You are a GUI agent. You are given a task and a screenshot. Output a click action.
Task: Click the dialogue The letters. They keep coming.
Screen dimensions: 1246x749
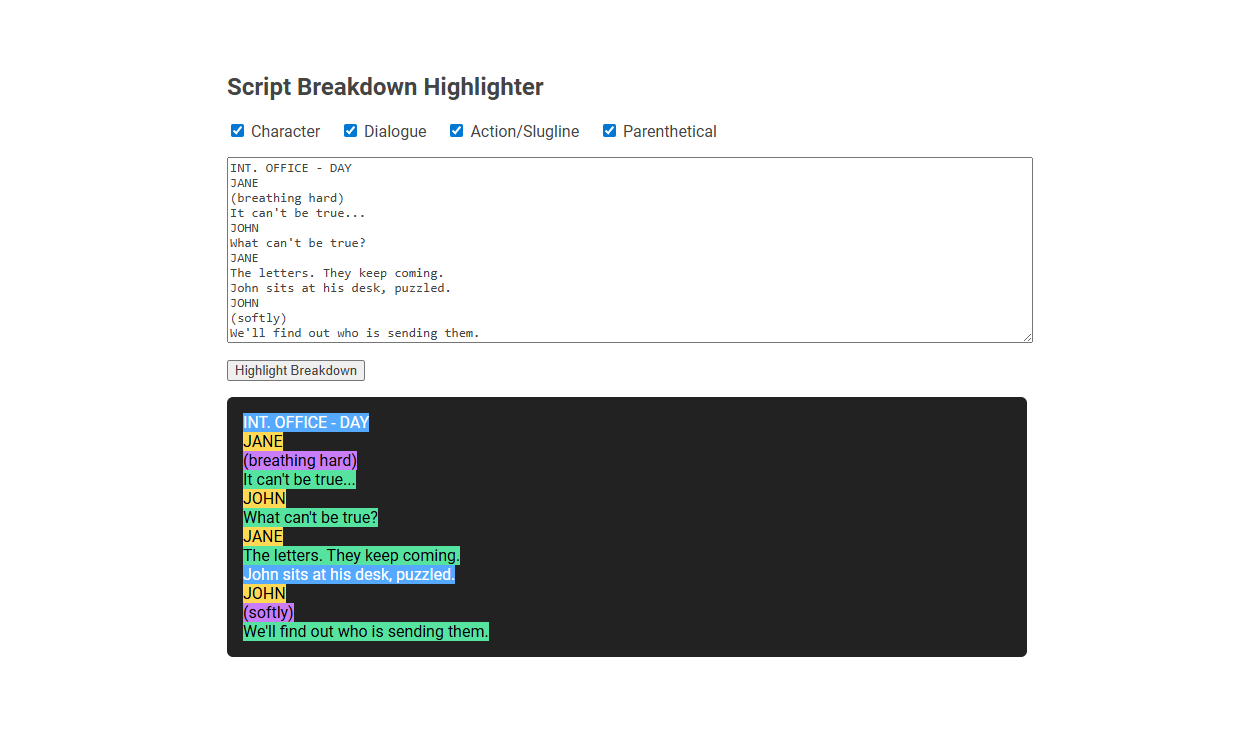click(x=351, y=555)
